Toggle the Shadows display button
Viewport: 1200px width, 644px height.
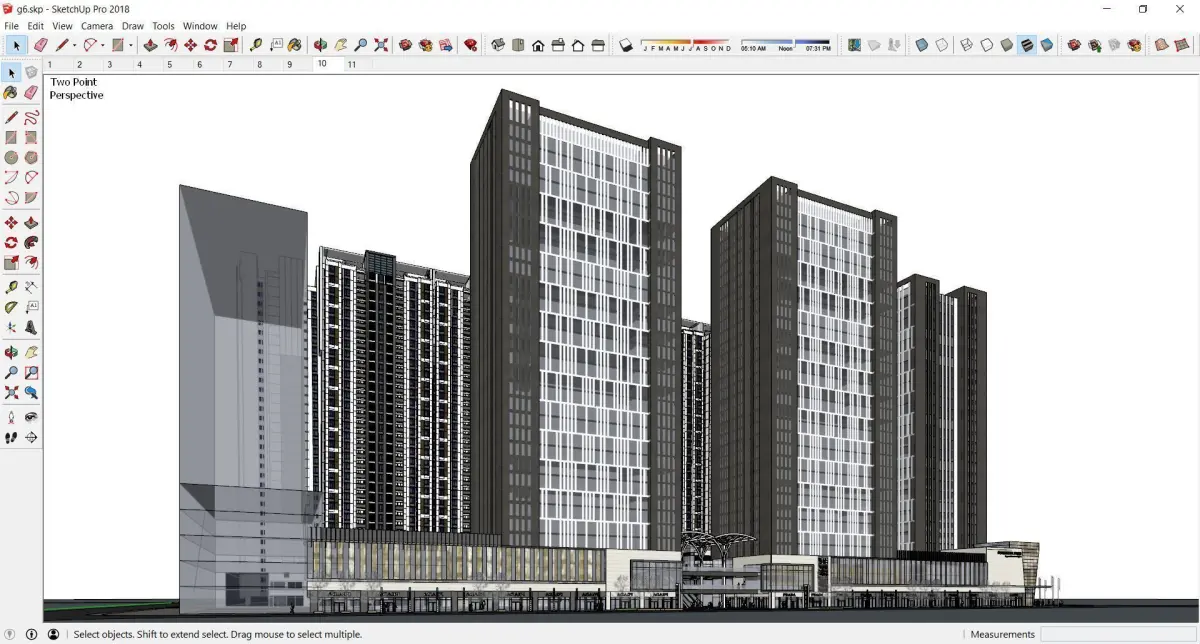pyautogui.click(x=626, y=45)
